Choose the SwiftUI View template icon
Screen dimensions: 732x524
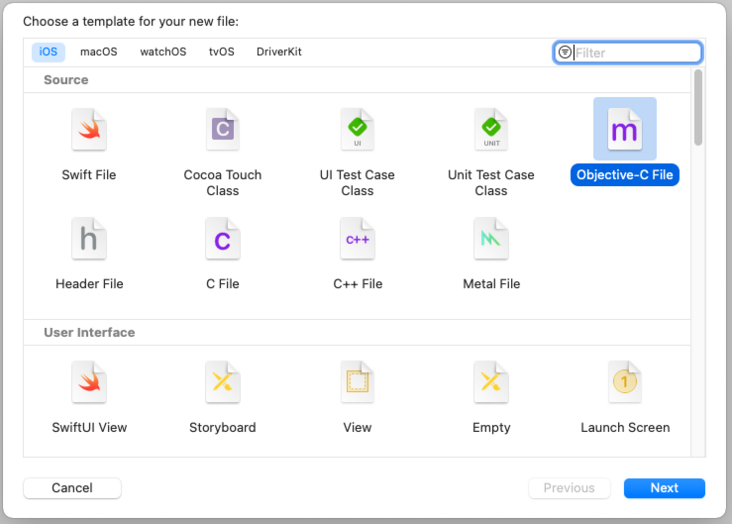pos(89,382)
